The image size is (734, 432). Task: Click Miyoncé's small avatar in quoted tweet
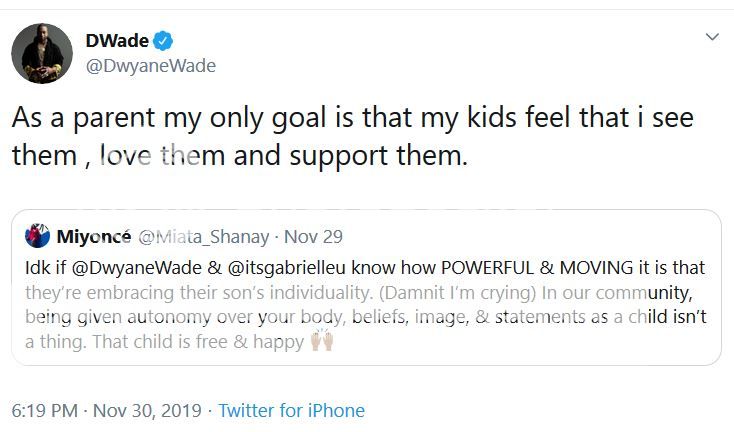[39, 238]
